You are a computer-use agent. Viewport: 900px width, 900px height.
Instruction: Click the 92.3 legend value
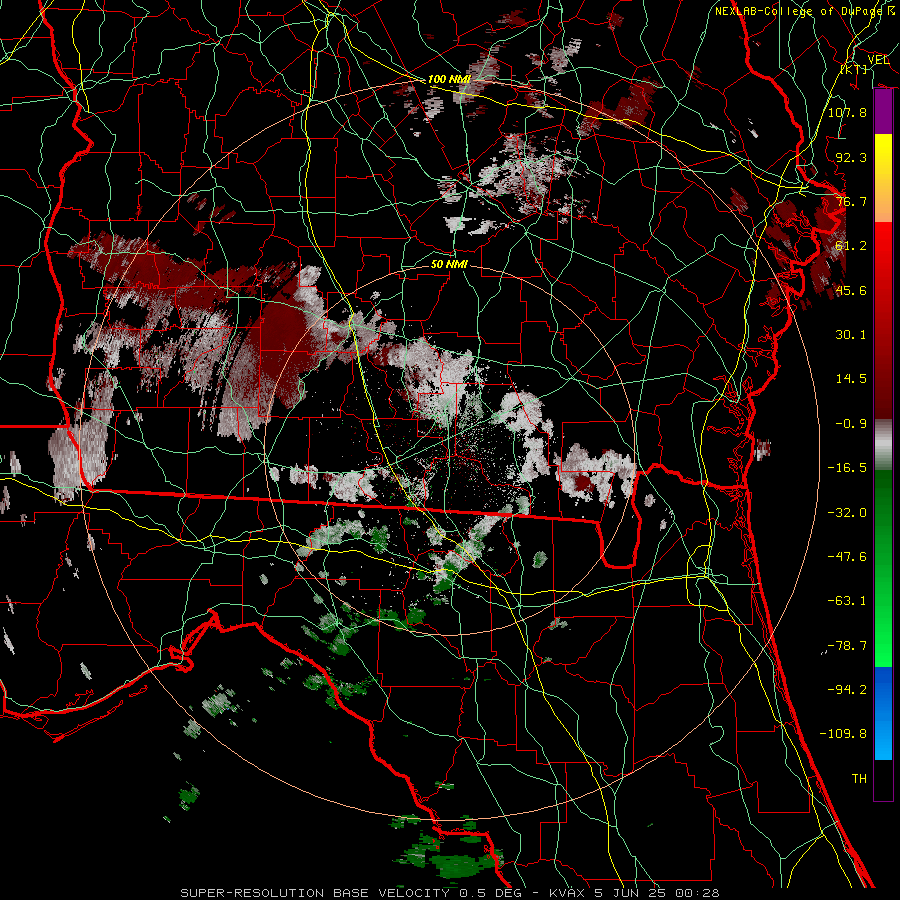[x=851, y=157]
